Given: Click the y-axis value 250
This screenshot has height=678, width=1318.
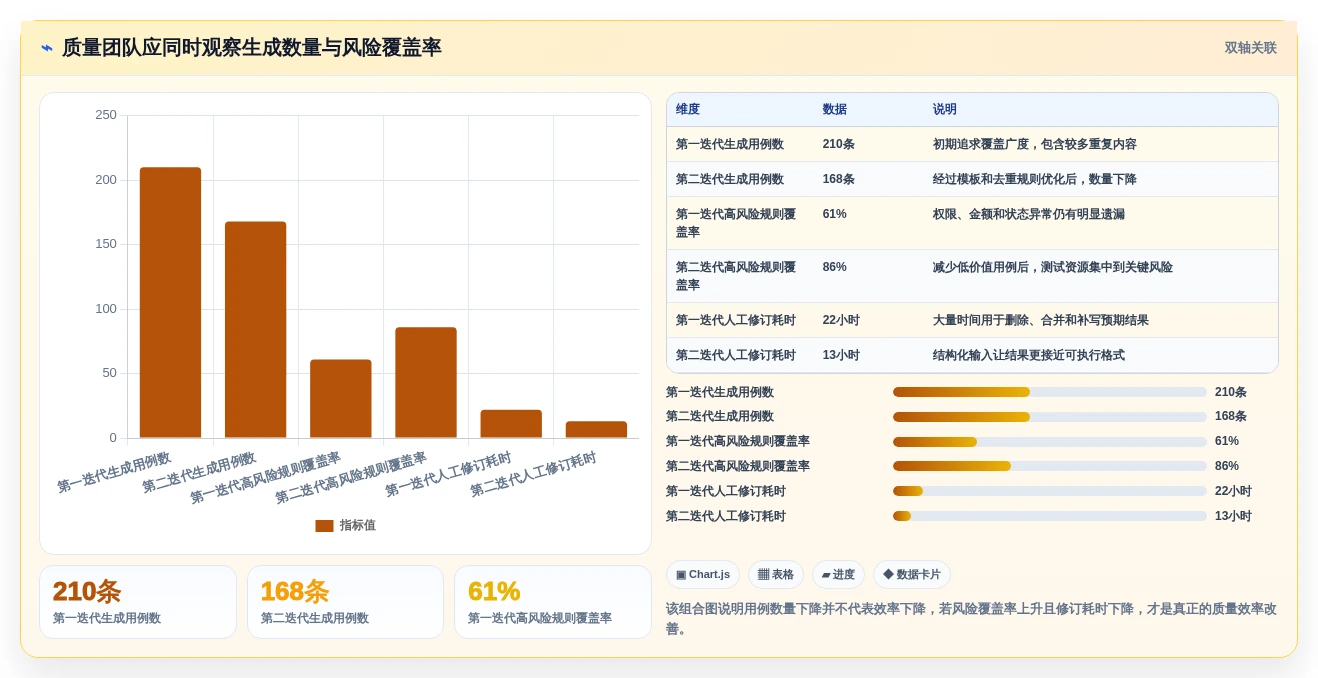Looking at the screenshot, I should click(x=106, y=115).
